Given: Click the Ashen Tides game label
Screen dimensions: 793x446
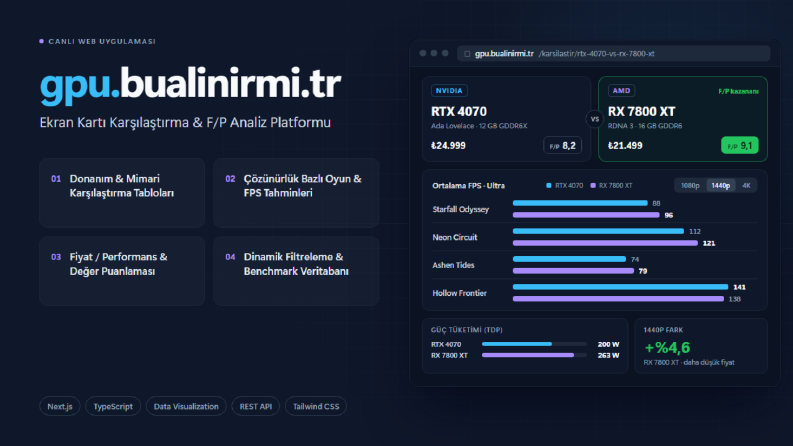Looking at the screenshot, I should 453,265.
